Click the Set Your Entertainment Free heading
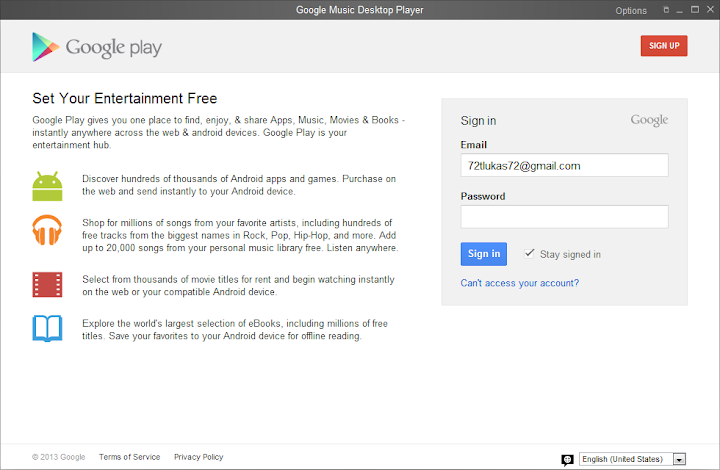This screenshot has height=470, width=720. coord(124,98)
